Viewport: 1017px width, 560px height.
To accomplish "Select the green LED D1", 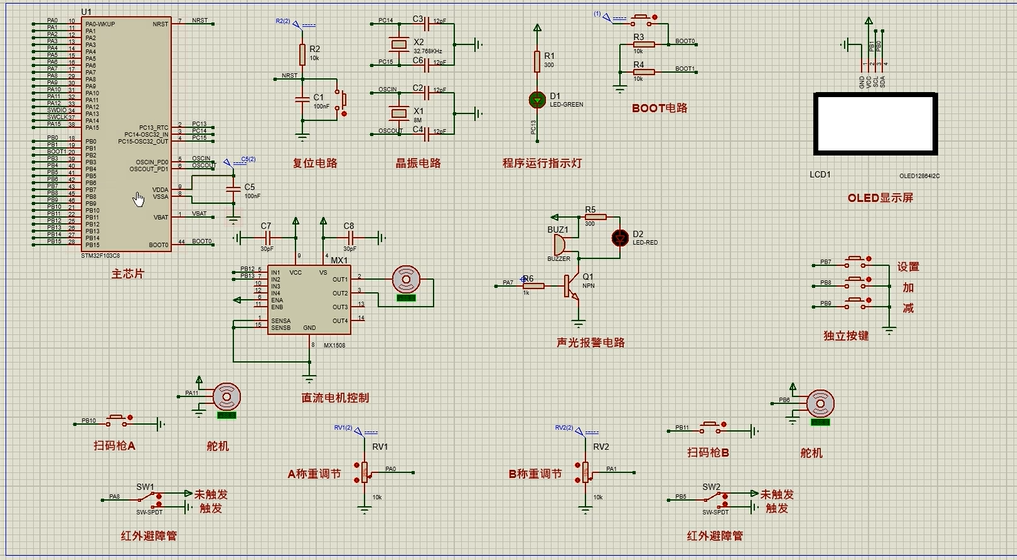I will pos(537,99).
